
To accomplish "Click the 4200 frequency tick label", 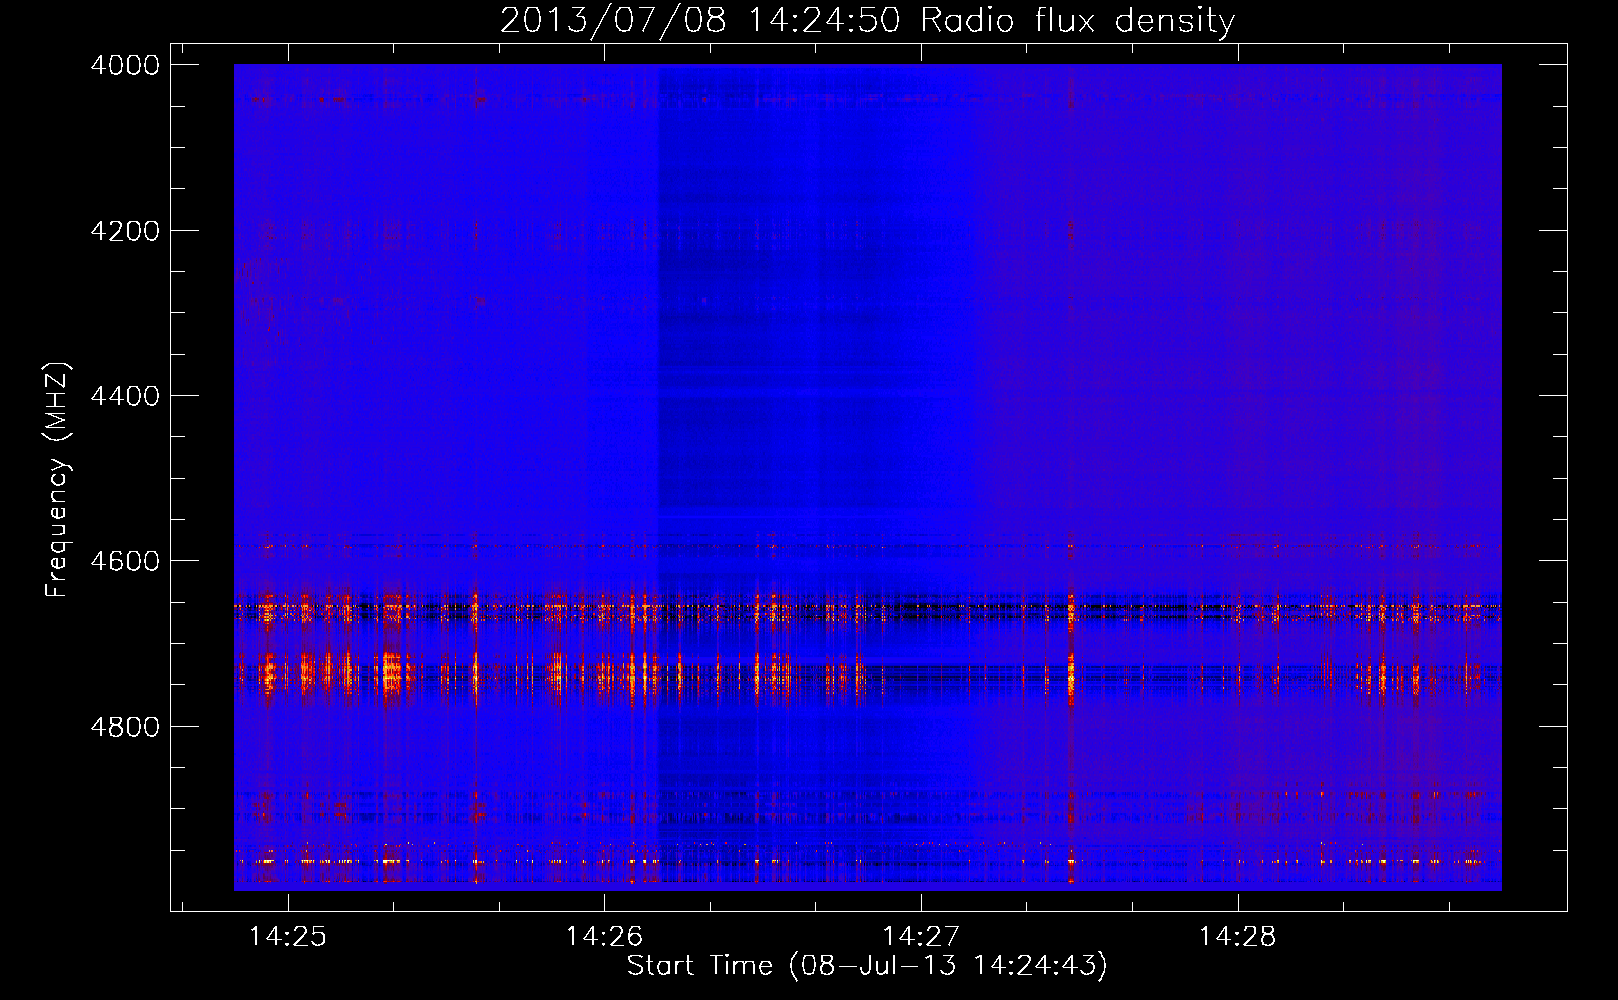I will click(125, 231).
